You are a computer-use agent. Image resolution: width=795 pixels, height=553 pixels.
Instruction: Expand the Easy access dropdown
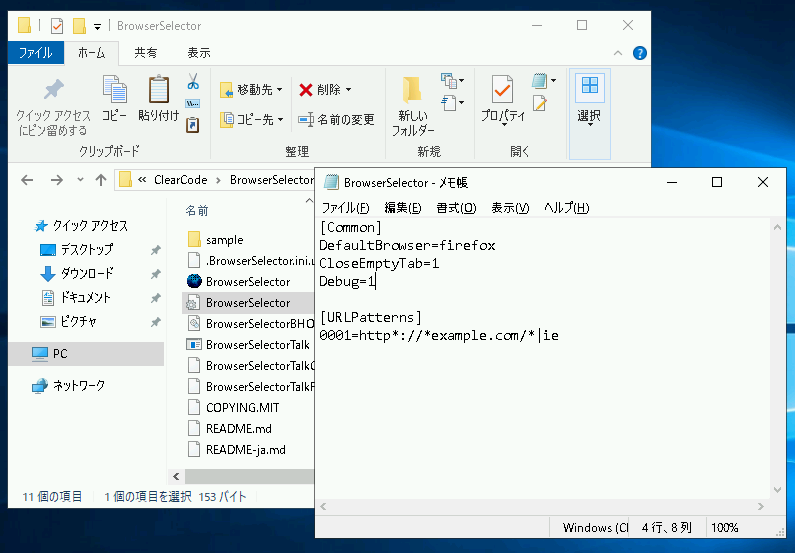(x=453, y=103)
